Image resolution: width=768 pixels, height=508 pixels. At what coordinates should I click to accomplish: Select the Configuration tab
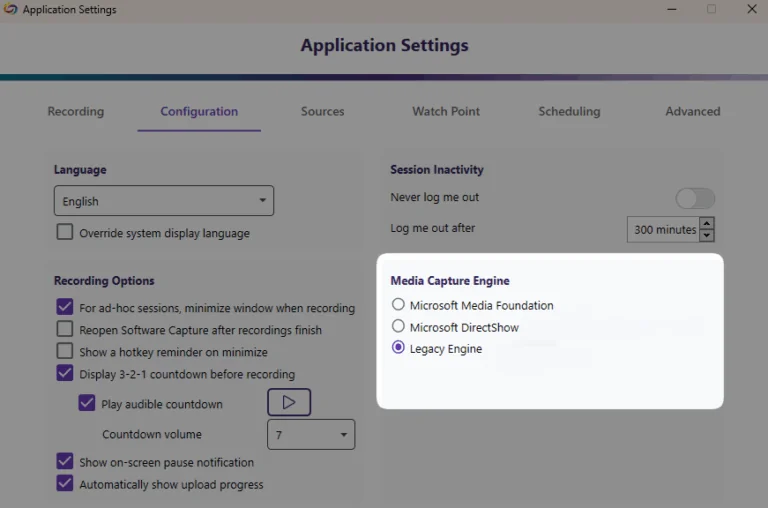point(199,112)
